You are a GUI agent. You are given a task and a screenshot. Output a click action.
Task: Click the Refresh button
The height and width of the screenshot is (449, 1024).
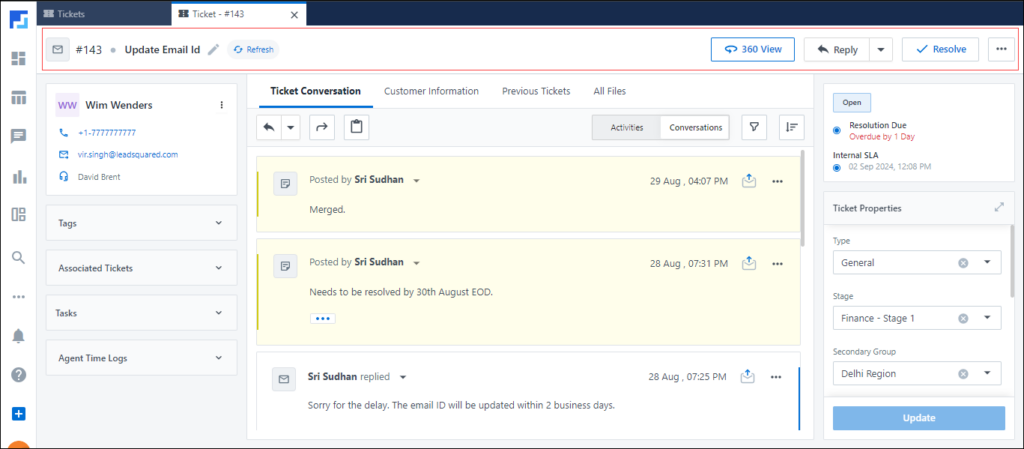[x=253, y=50]
